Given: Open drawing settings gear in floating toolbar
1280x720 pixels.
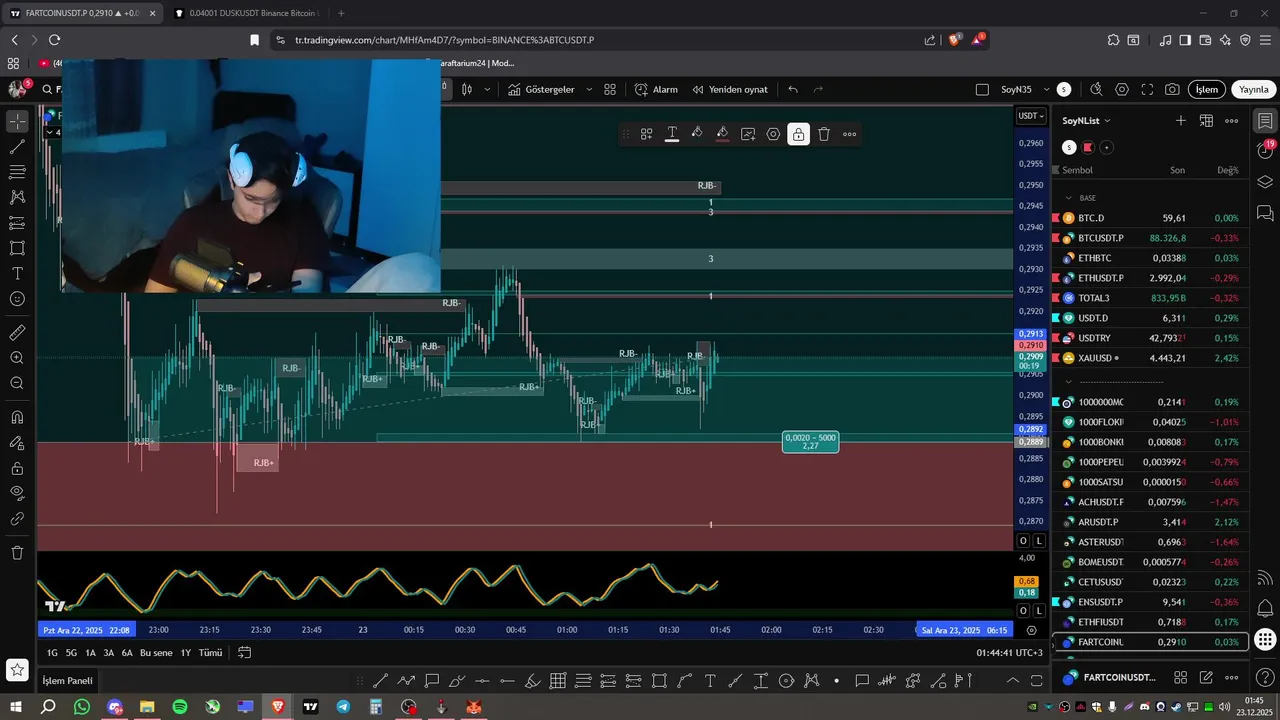Looking at the screenshot, I should click(x=773, y=134).
